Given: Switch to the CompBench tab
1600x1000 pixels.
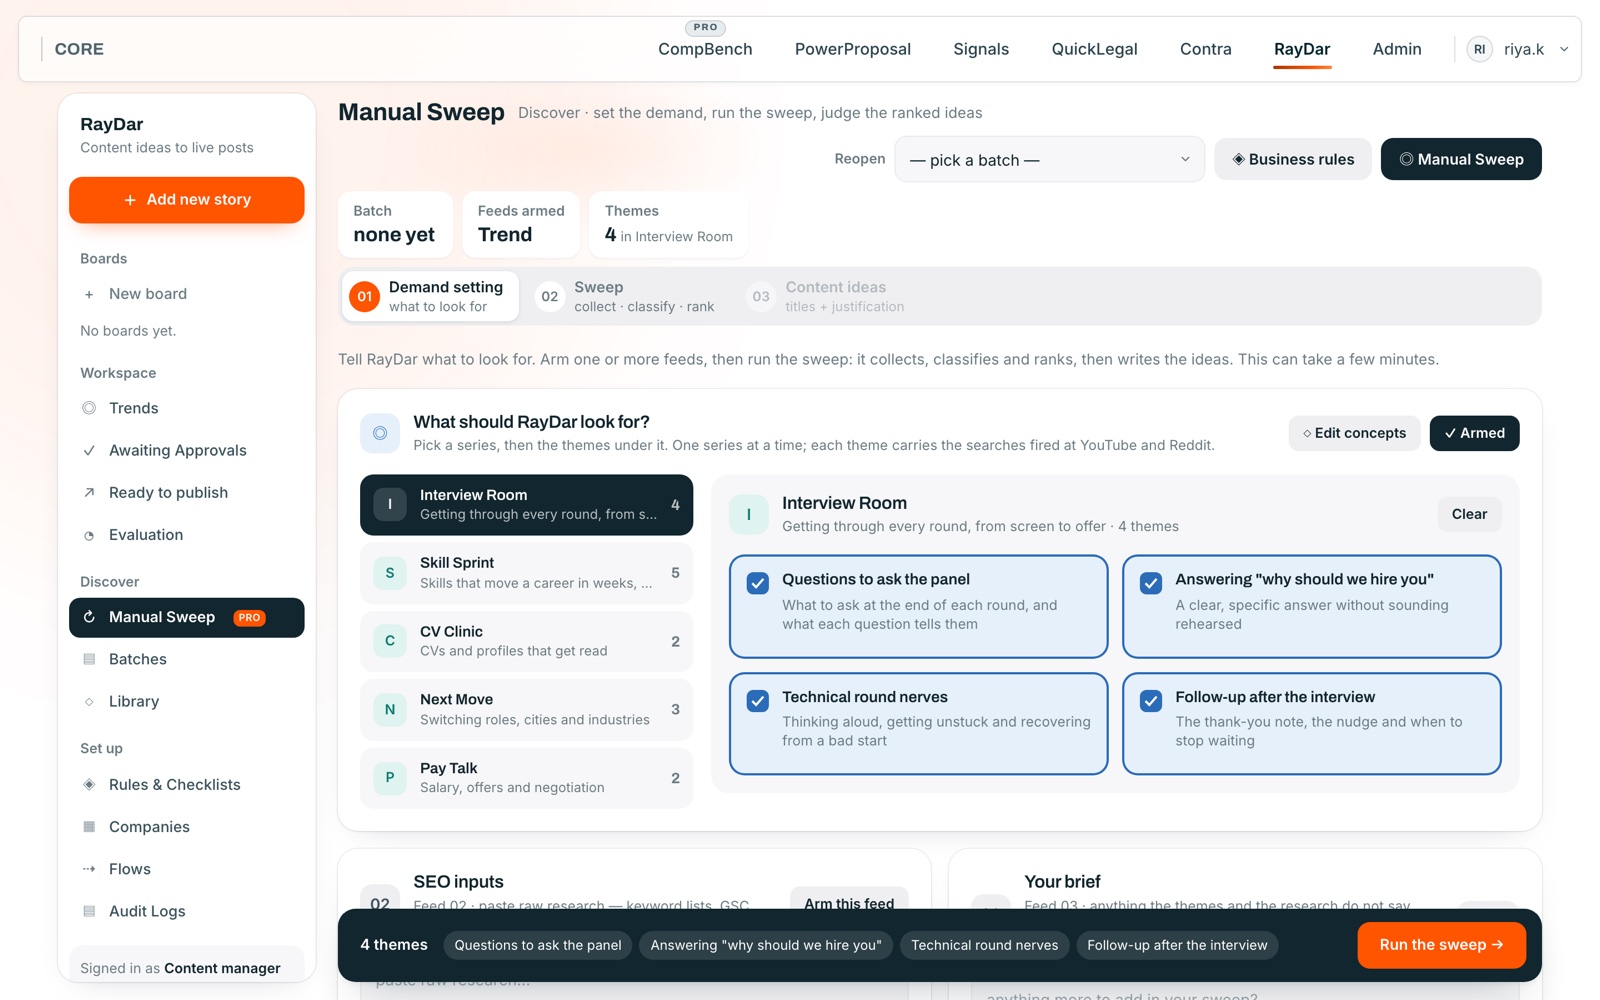Looking at the screenshot, I should 705,49.
